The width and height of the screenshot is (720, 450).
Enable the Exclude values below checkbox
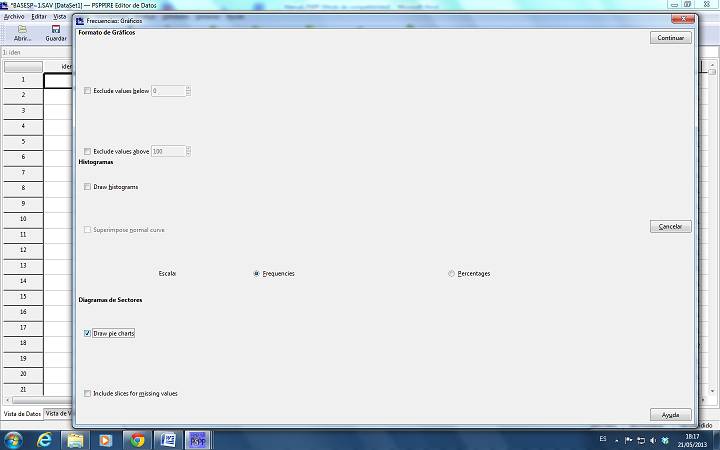tap(88, 91)
